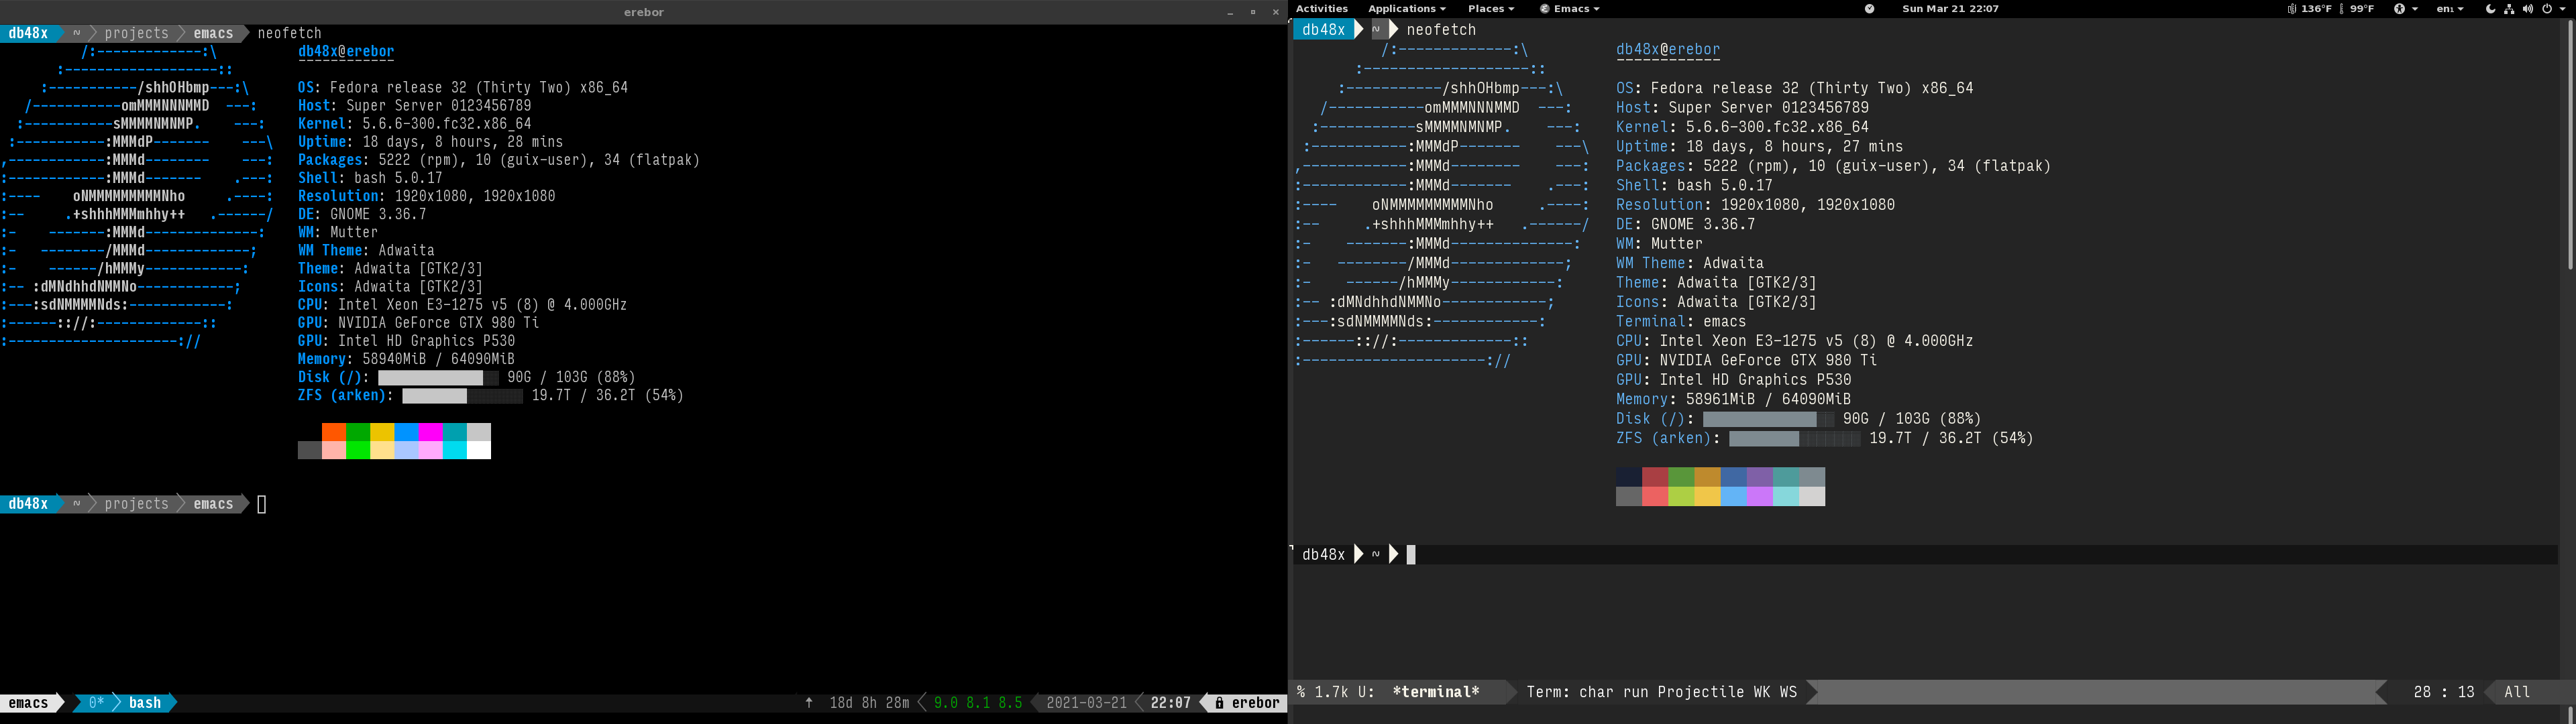Open the calendar from Sun Mar 21 22:07

click(1950, 9)
